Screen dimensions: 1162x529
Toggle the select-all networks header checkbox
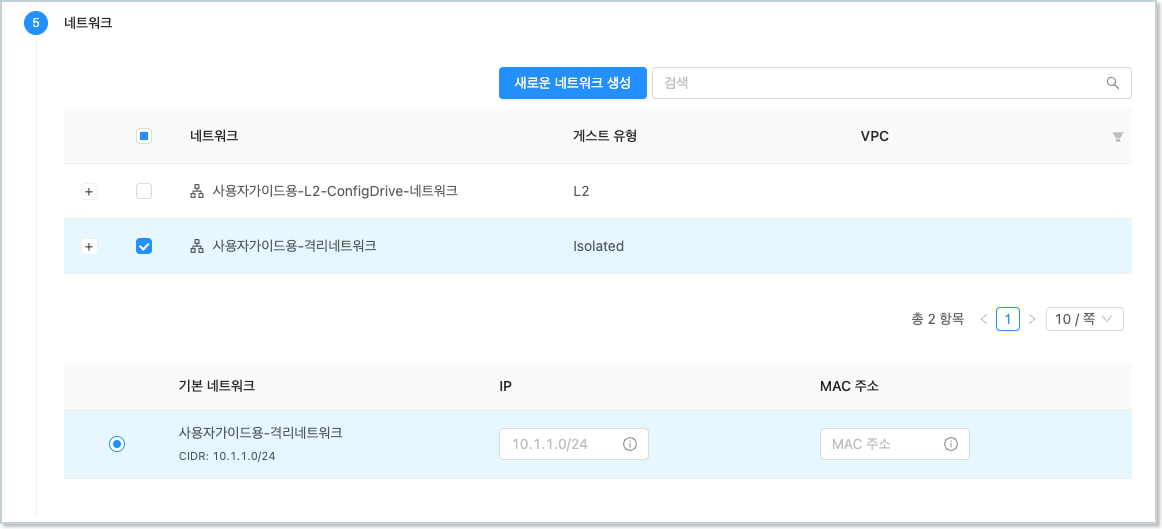coord(144,137)
